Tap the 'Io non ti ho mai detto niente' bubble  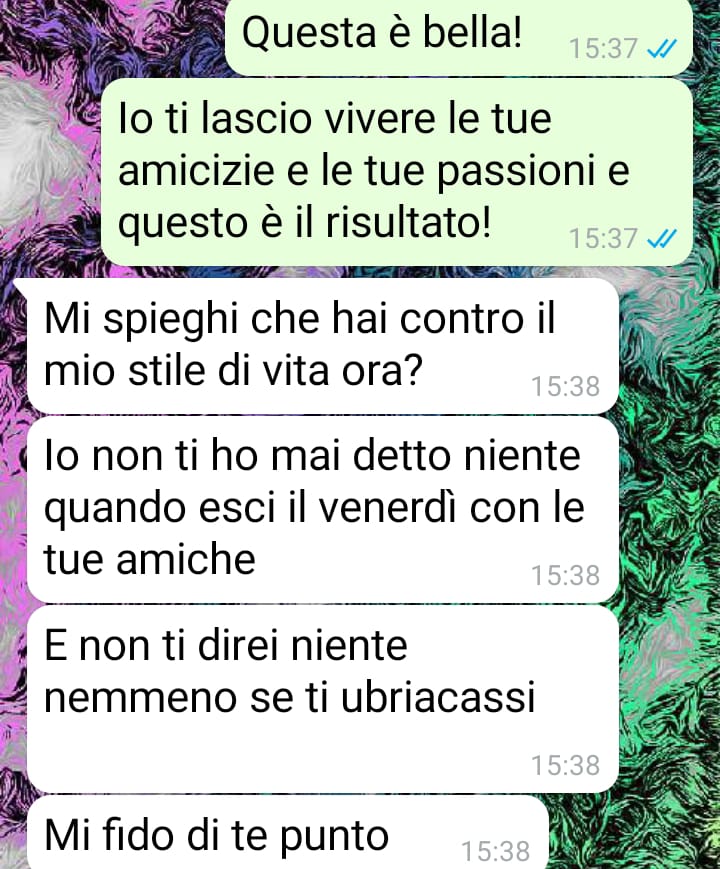323,510
